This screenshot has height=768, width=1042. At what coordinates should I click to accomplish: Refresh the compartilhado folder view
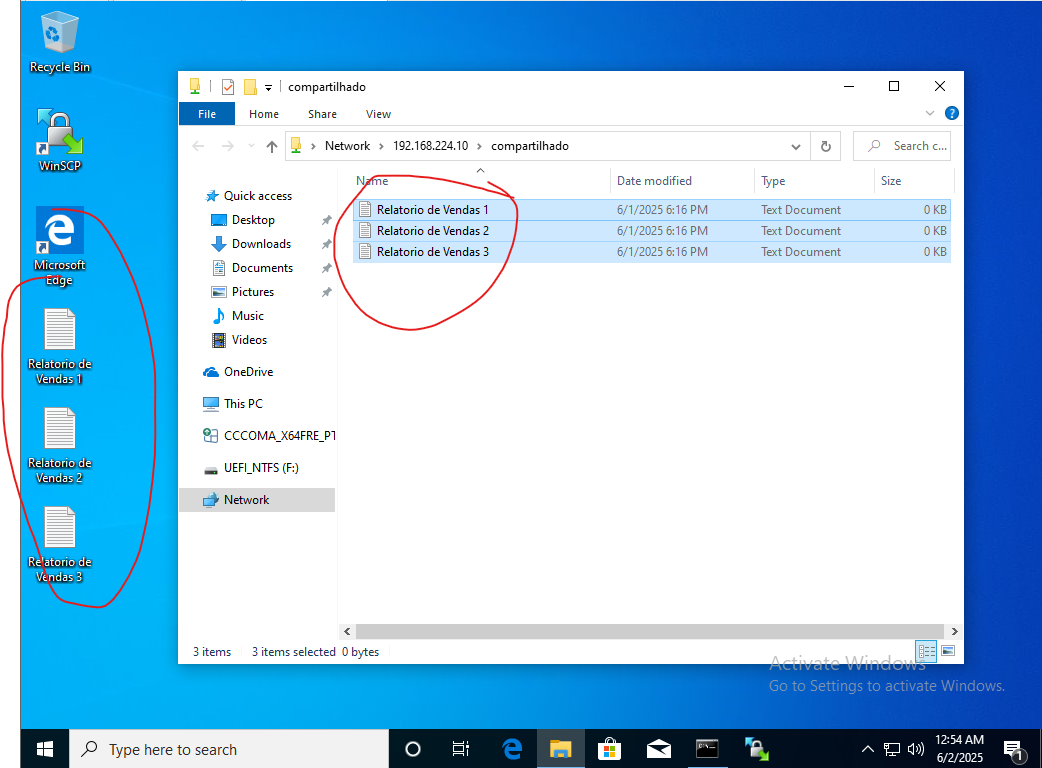(x=825, y=146)
